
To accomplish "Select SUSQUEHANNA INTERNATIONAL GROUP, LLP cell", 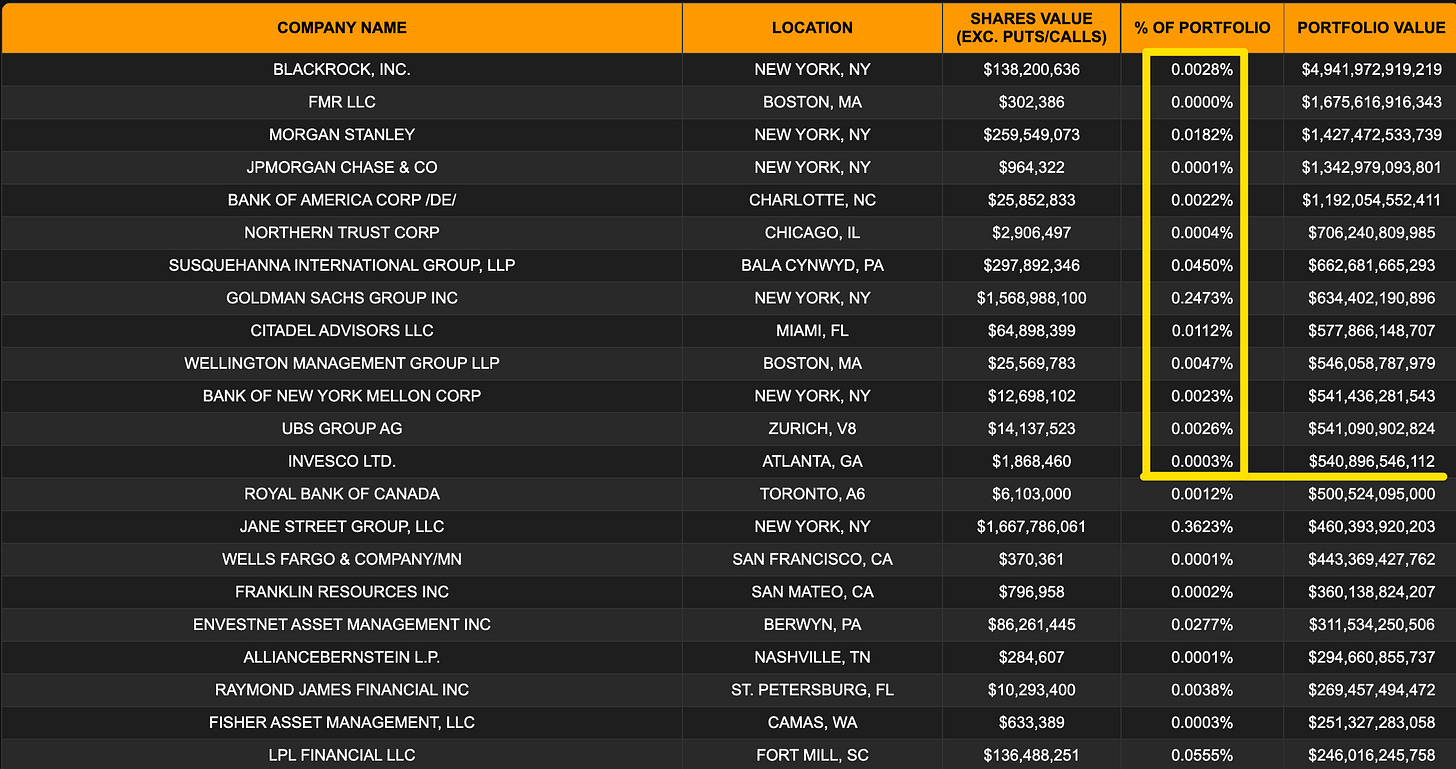I will [342, 265].
